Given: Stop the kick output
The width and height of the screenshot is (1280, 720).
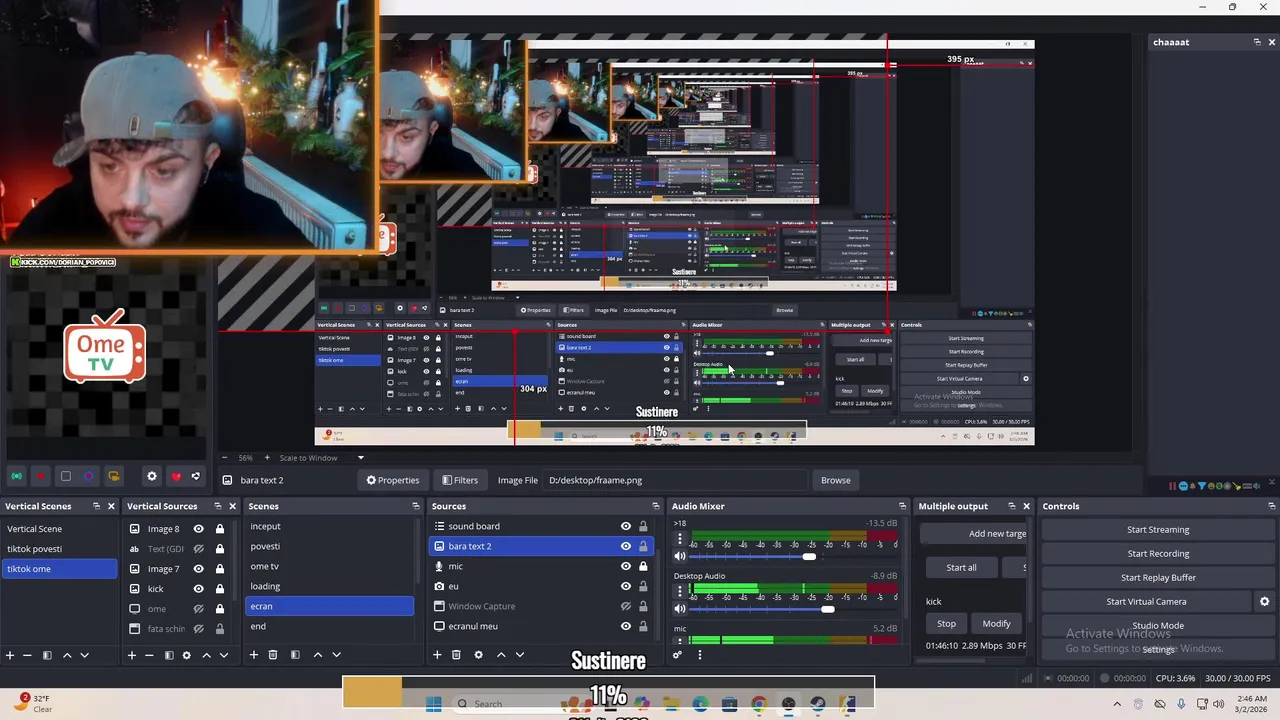Looking at the screenshot, I should 946,623.
